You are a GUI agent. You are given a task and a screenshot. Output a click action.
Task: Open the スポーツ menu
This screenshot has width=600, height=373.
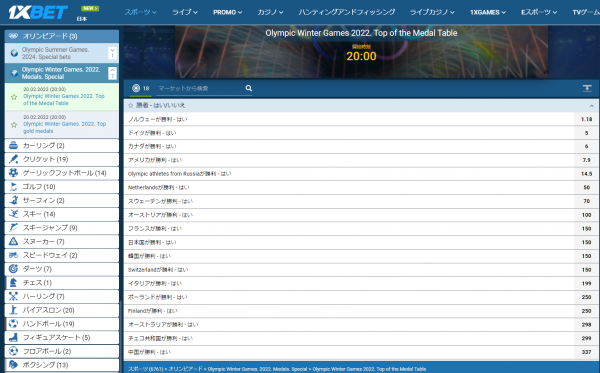[140, 12]
